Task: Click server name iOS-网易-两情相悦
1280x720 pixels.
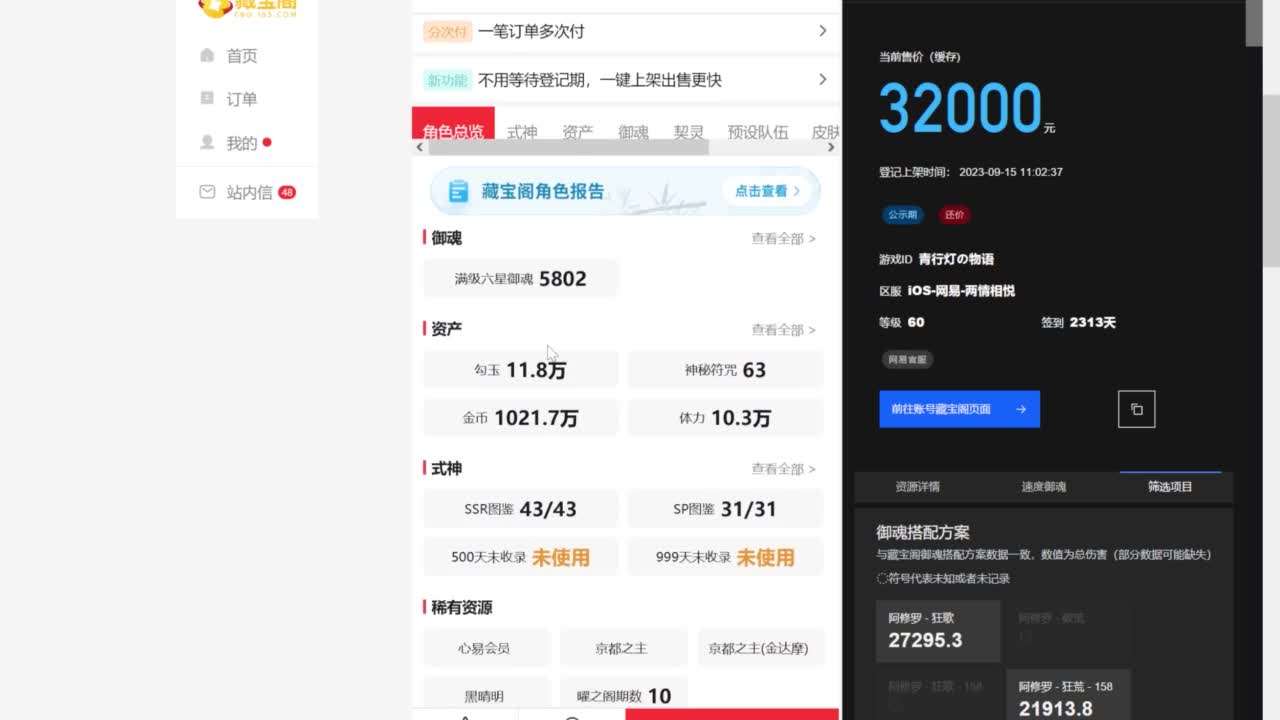Action: pos(961,291)
